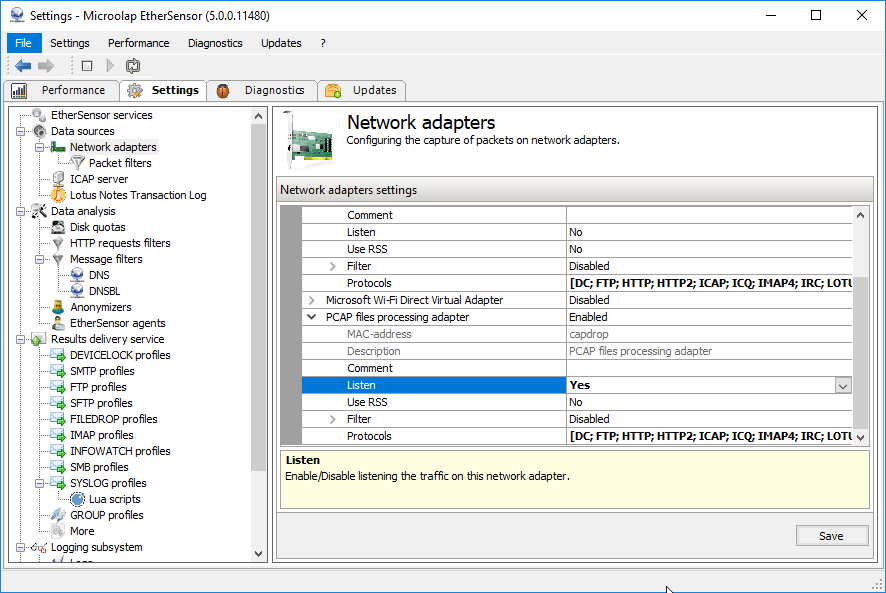Expand the Filter row under PCAP adapter
Viewport: 886px width, 593px height.
[333, 419]
